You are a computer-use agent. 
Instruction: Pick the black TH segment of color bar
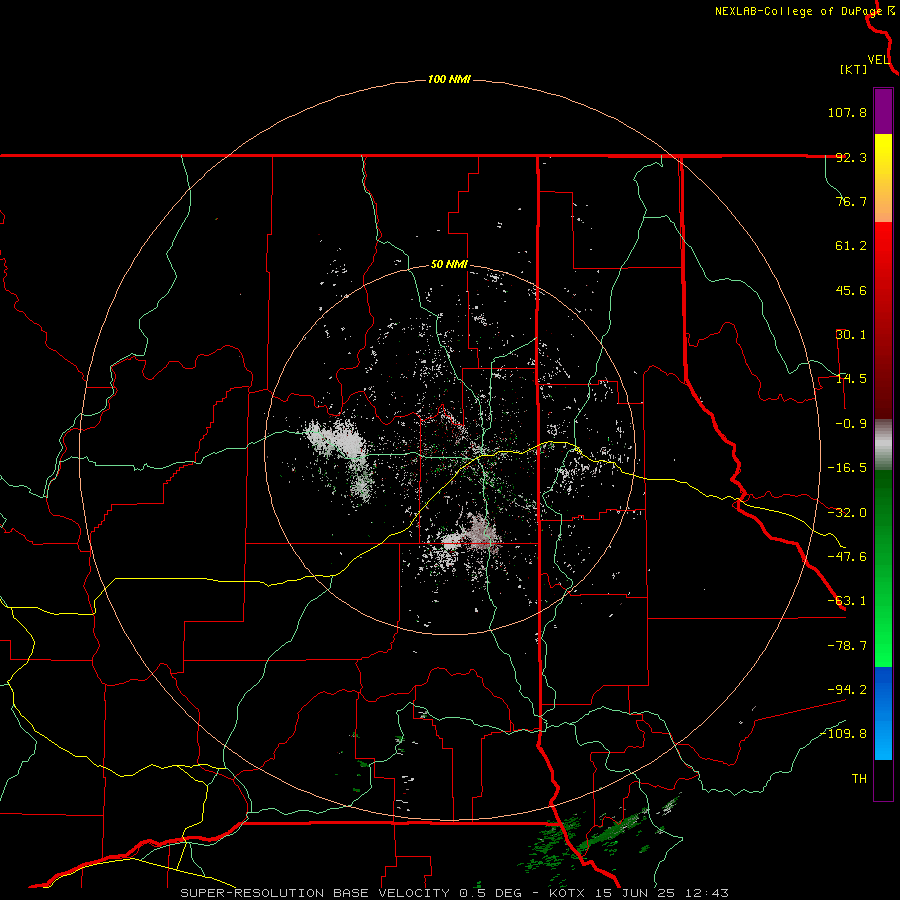click(x=883, y=780)
